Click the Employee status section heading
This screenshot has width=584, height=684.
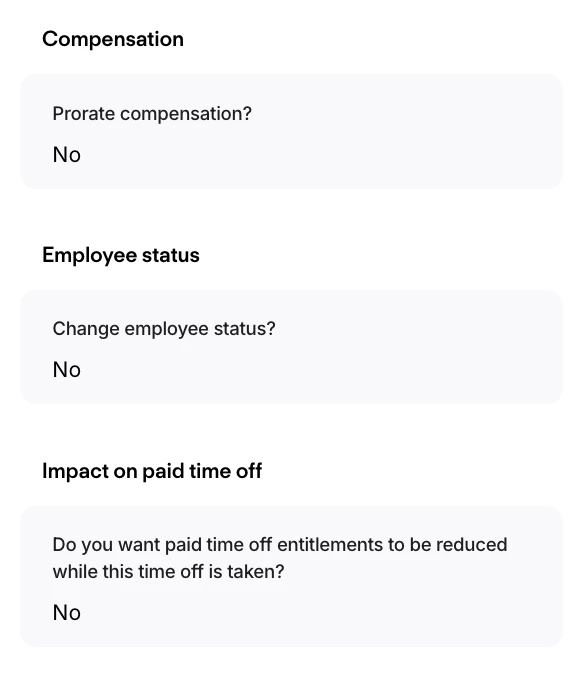click(x=121, y=255)
